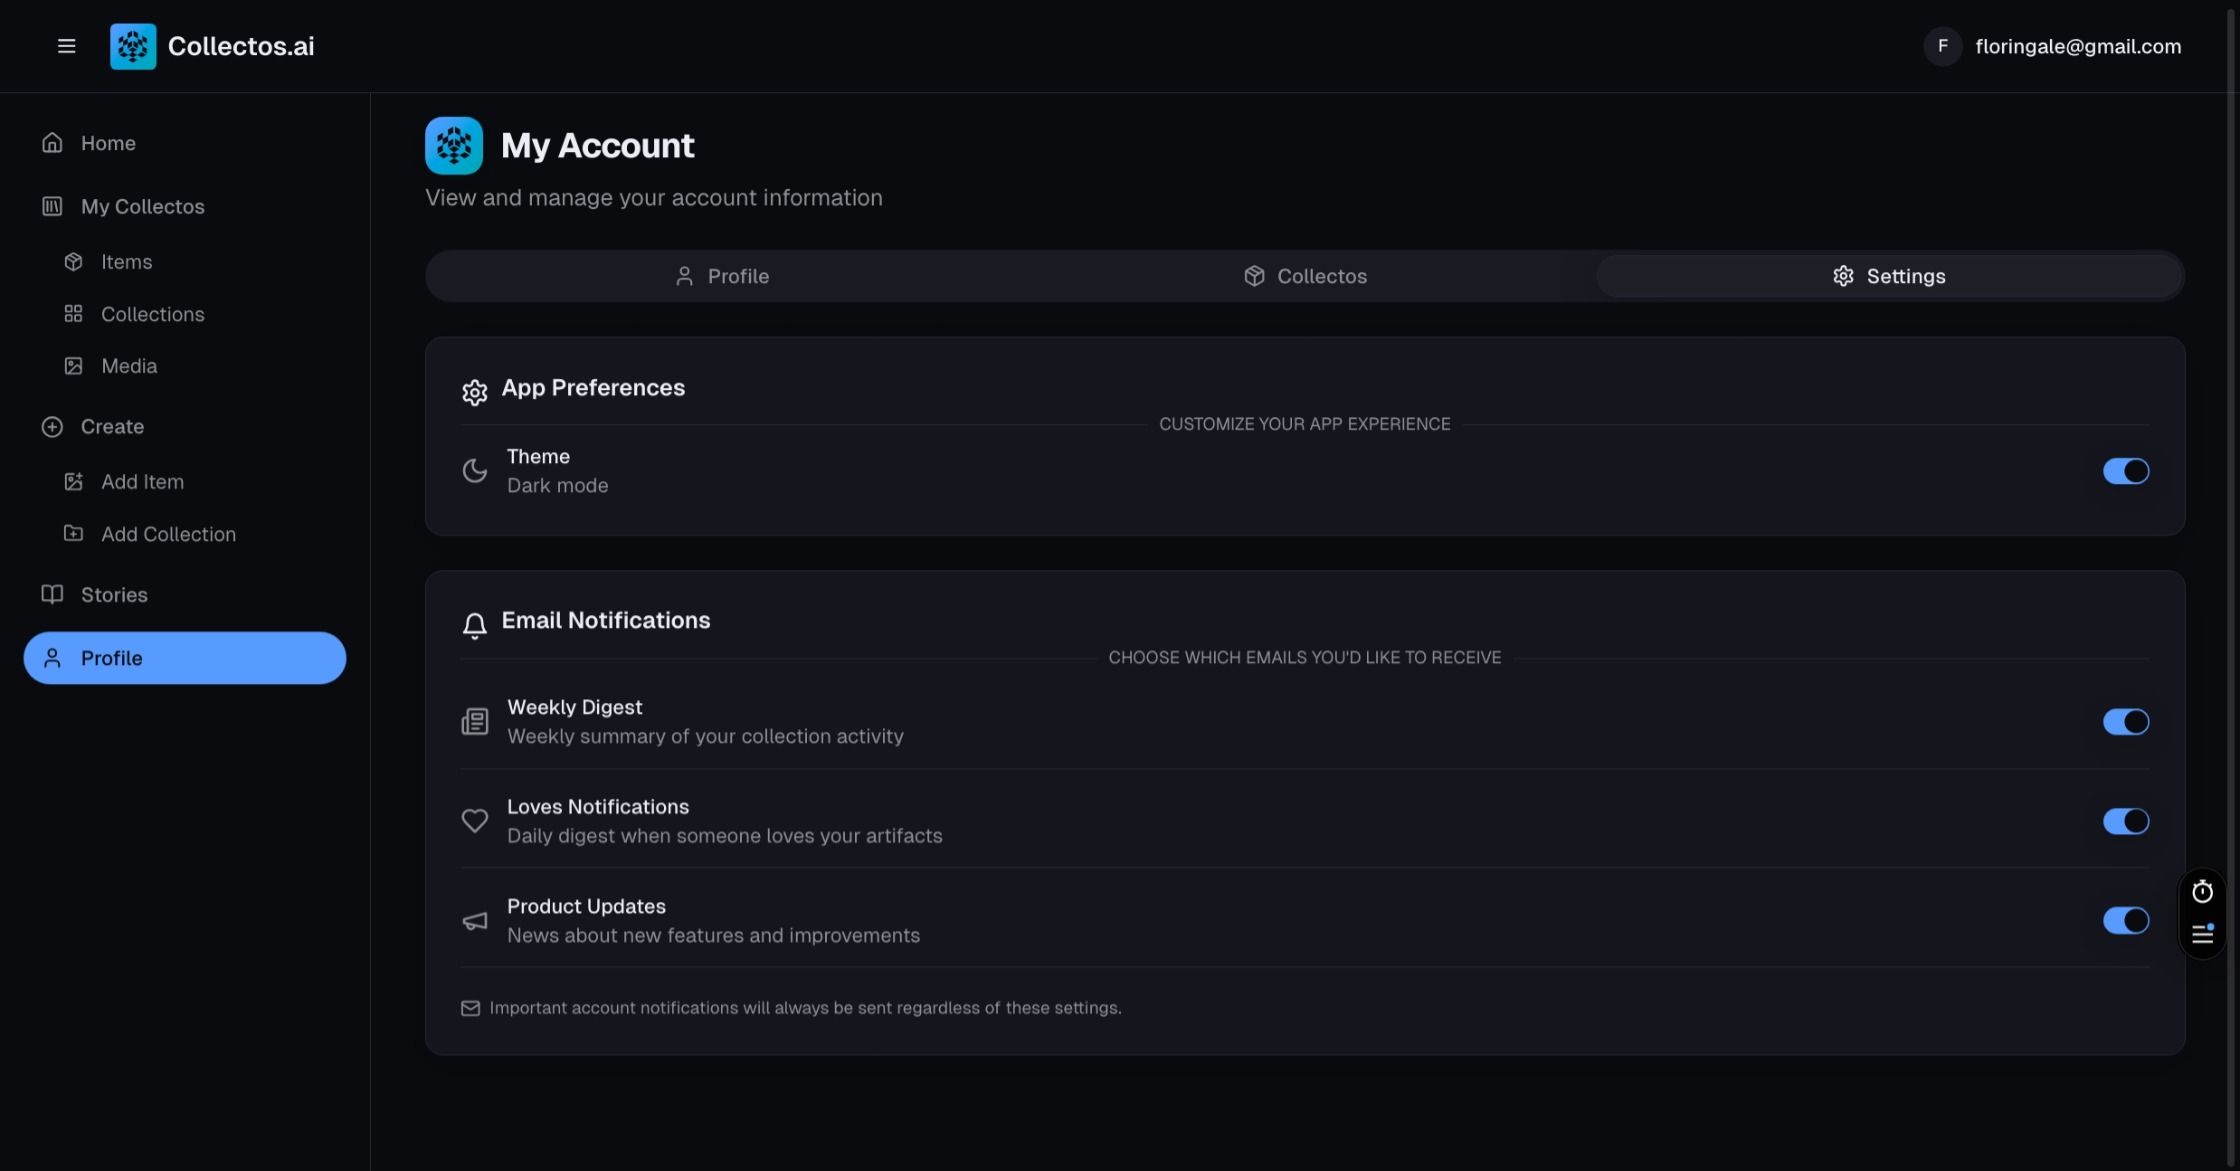Open Add Item in the sidebar
Image resolution: width=2240 pixels, height=1171 pixels.
coord(142,482)
